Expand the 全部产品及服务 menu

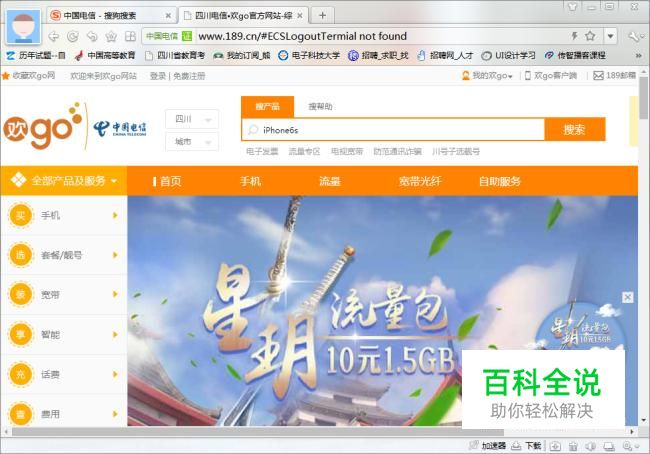(64, 181)
